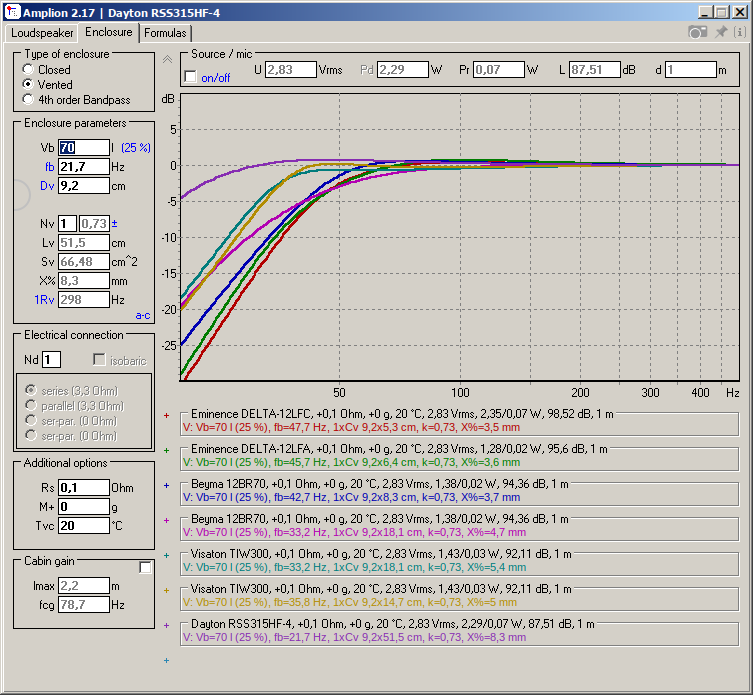
Task: Click the U voltage field in Source / mic
Action: (x=291, y=70)
